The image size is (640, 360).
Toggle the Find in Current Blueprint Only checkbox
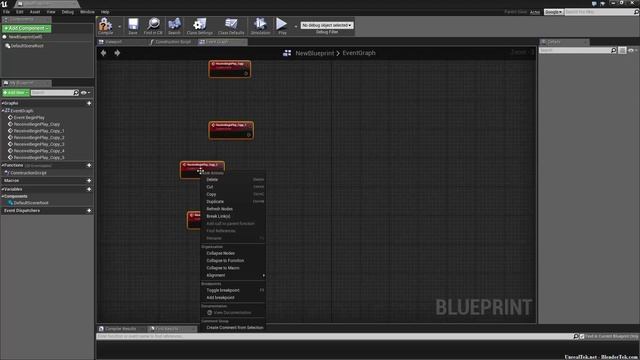click(x=582, y=336)
